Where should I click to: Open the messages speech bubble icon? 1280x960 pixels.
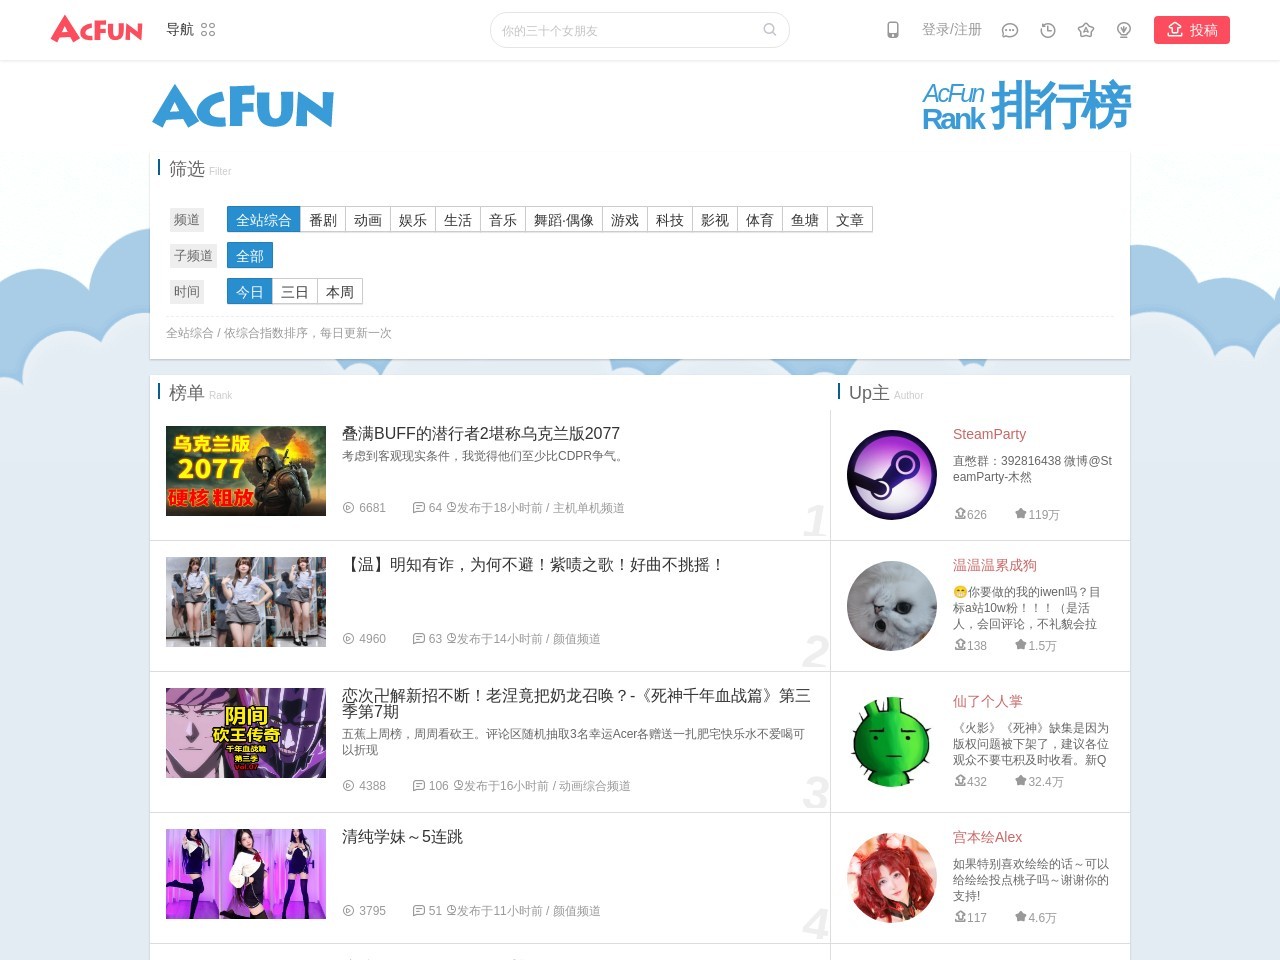coord(1010,30)
